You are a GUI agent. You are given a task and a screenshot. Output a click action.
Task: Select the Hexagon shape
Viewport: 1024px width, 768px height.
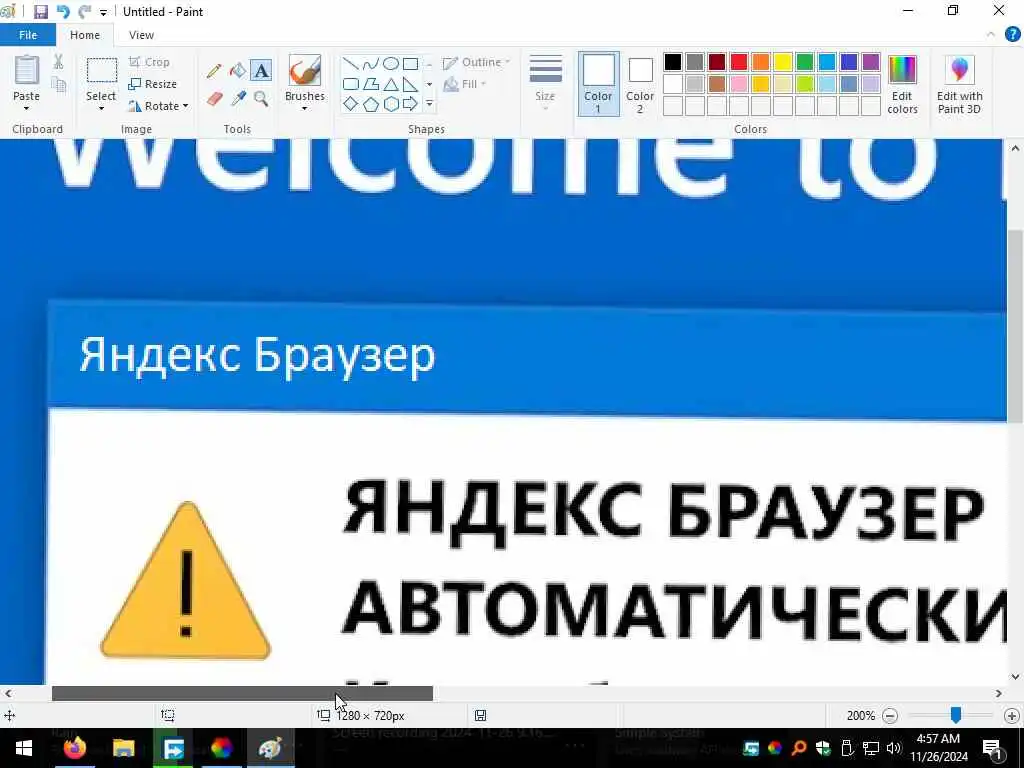click(391, 104)
